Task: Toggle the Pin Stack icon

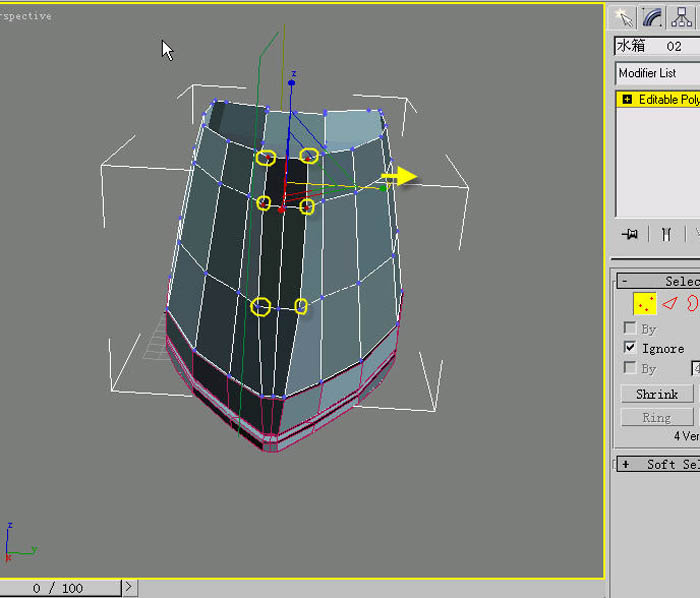Action: coord(630,234)
